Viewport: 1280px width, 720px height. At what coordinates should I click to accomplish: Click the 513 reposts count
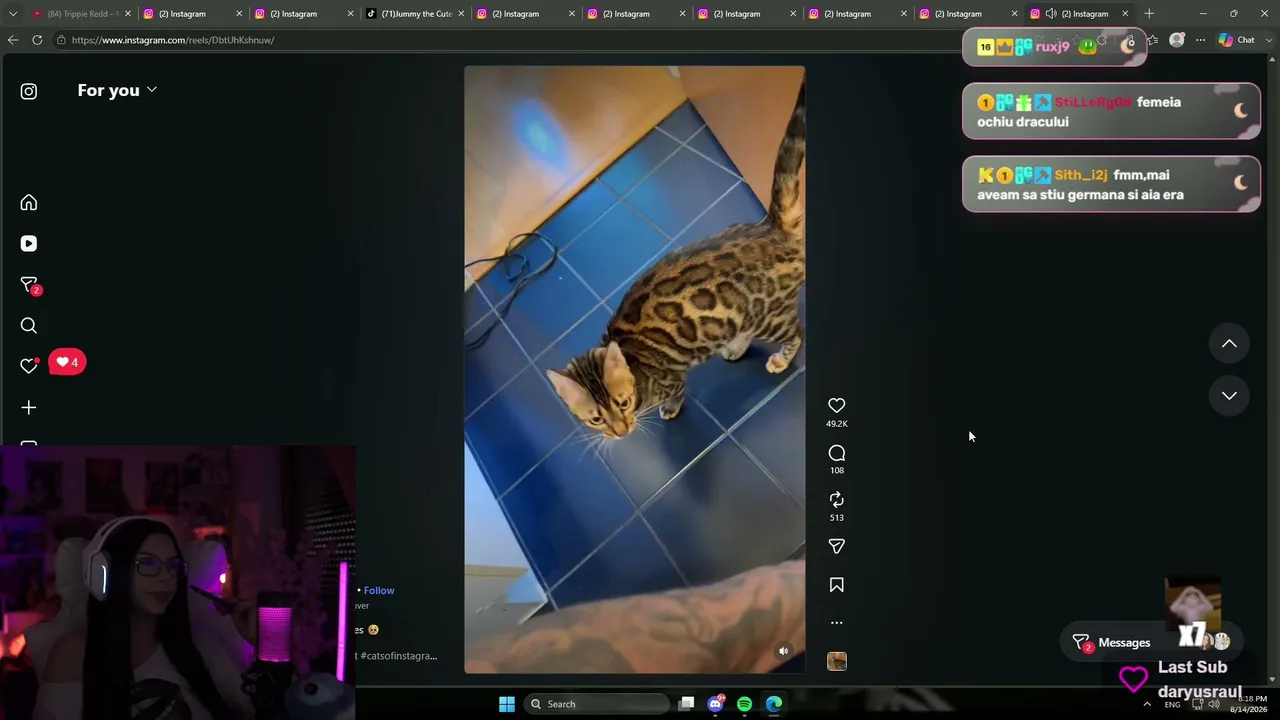837,517
